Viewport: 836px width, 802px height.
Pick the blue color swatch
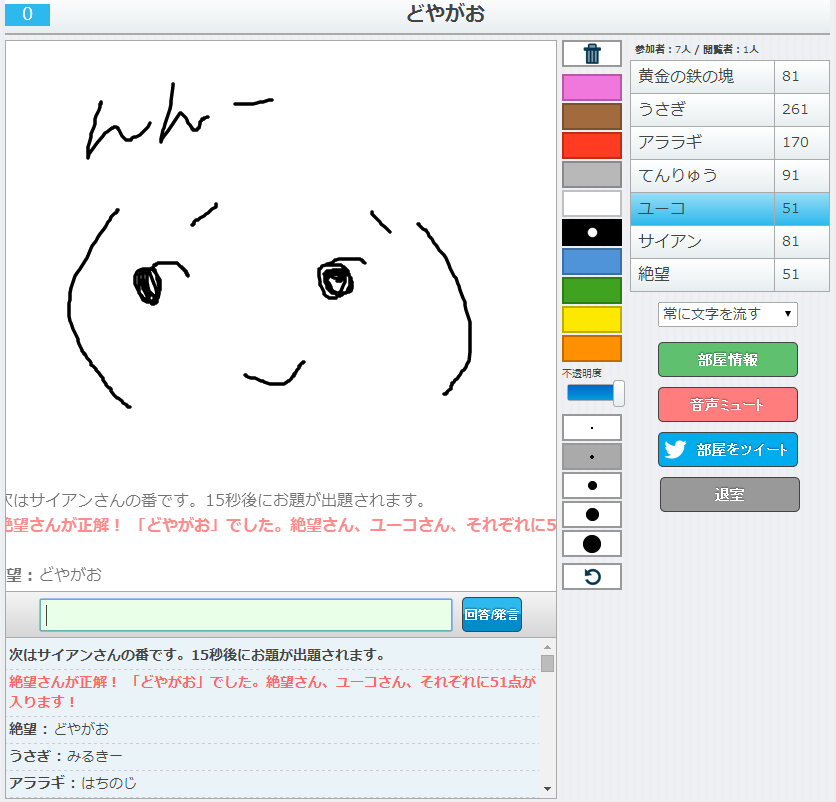click(592, 261)
